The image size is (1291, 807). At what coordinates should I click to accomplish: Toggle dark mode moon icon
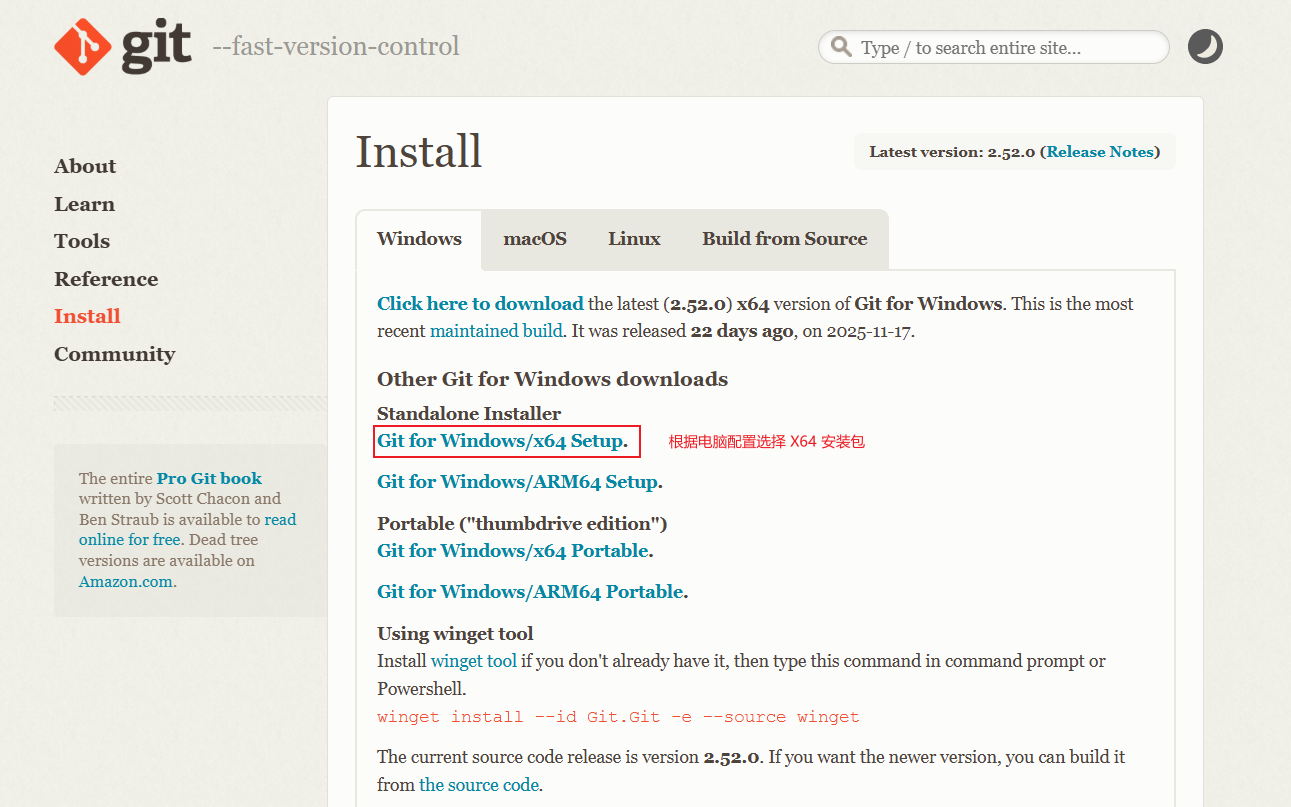pyautogui.click(x=1205, y=47)
